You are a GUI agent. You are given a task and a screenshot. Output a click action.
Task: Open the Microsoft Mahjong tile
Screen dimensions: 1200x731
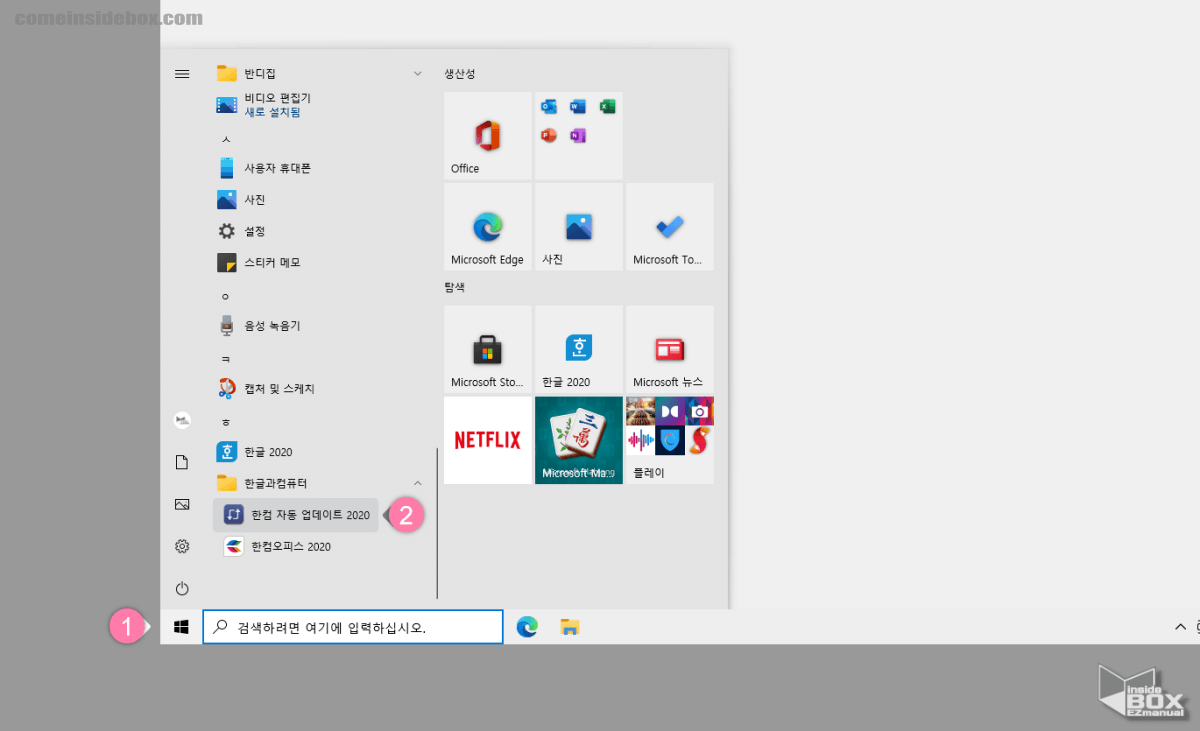pyautogui.click(x=579, y=440)
